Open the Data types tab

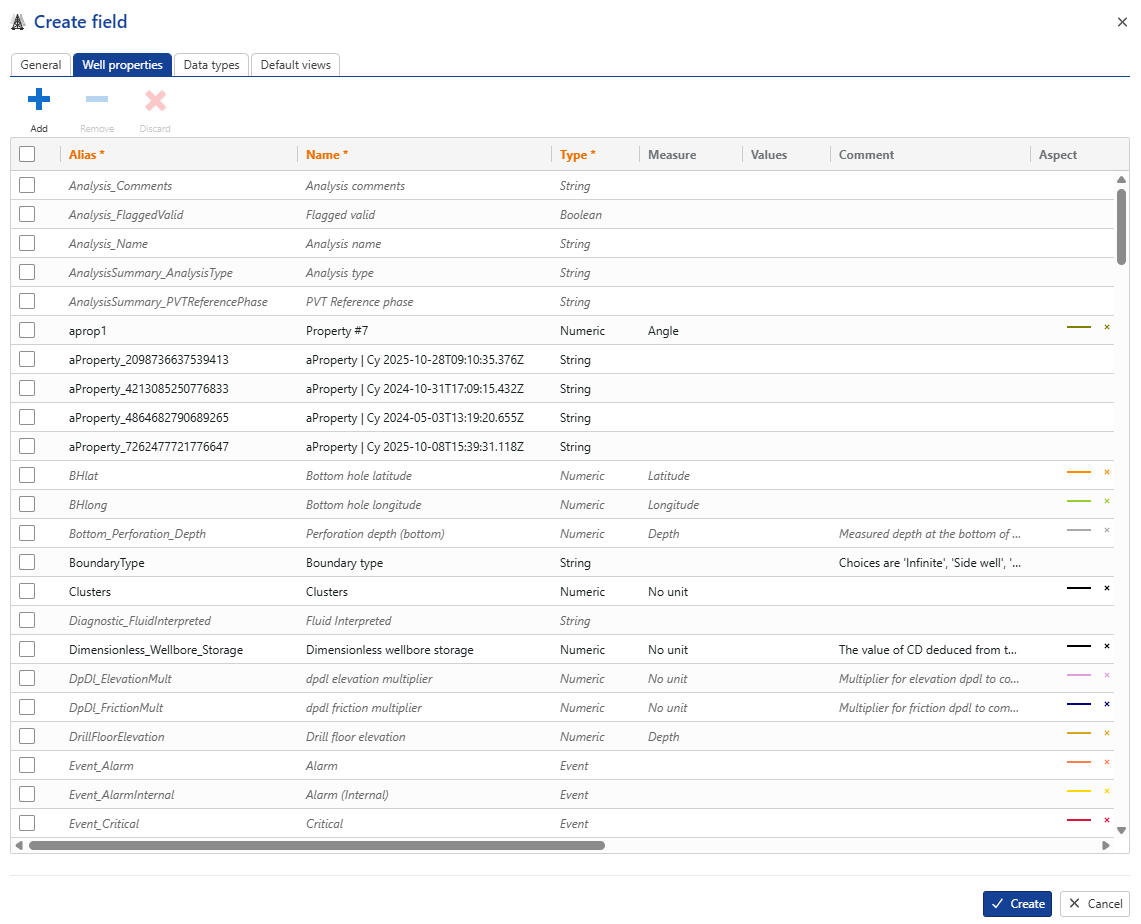(x=211, y=65)
